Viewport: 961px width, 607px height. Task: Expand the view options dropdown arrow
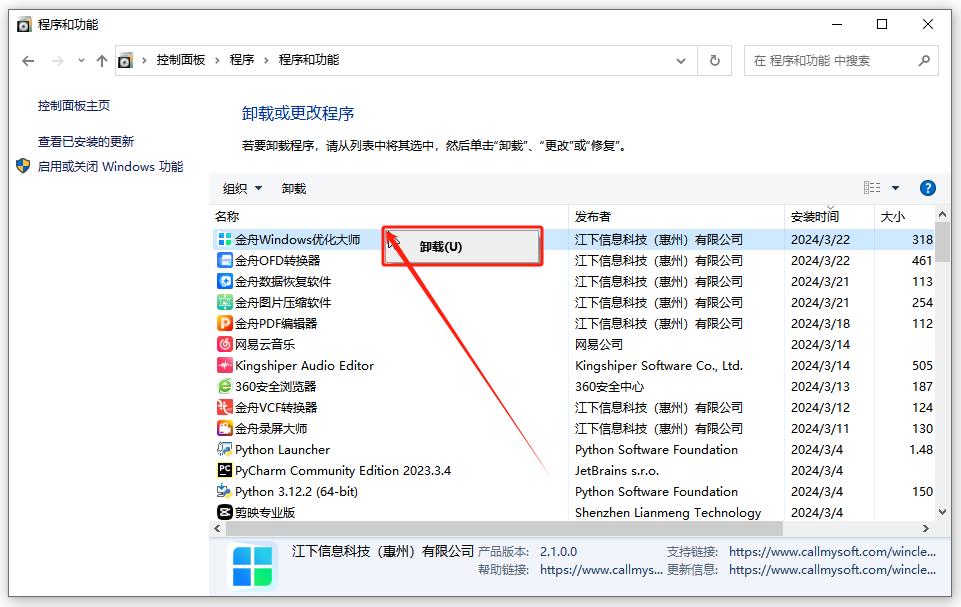[895, 188]
